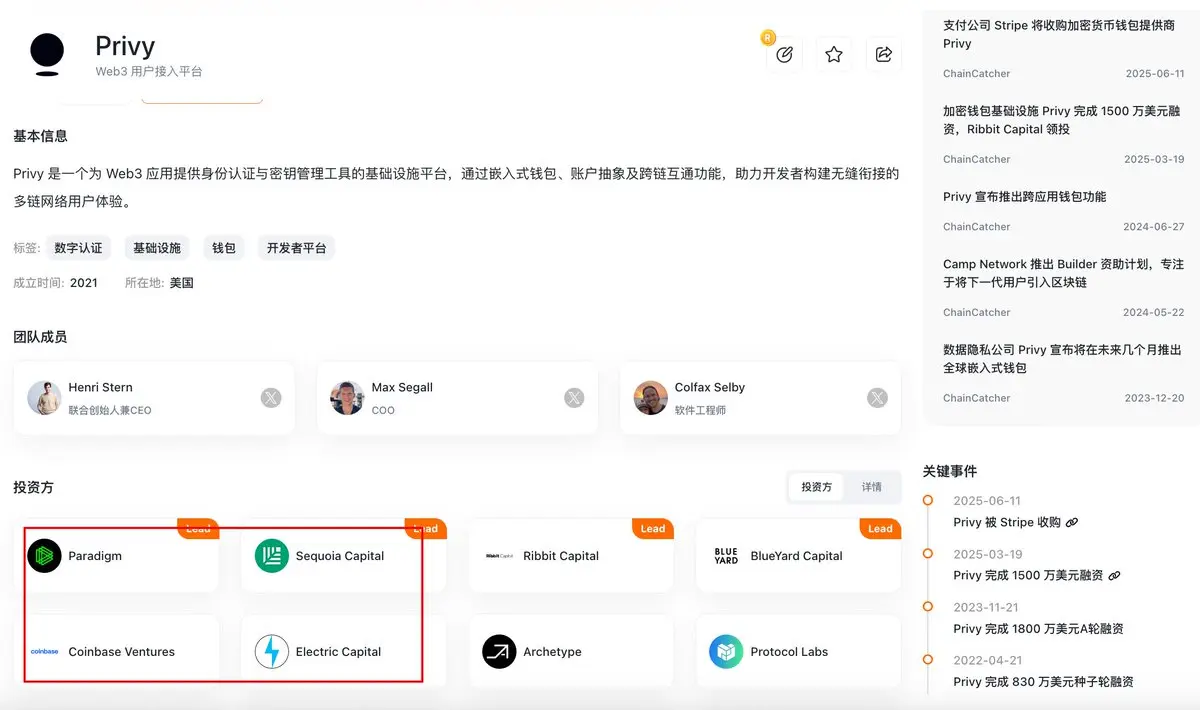This screenshot has width=1200, height=710.
Task: Click Max Segall's avatar photo
Action: pos(347,398)
